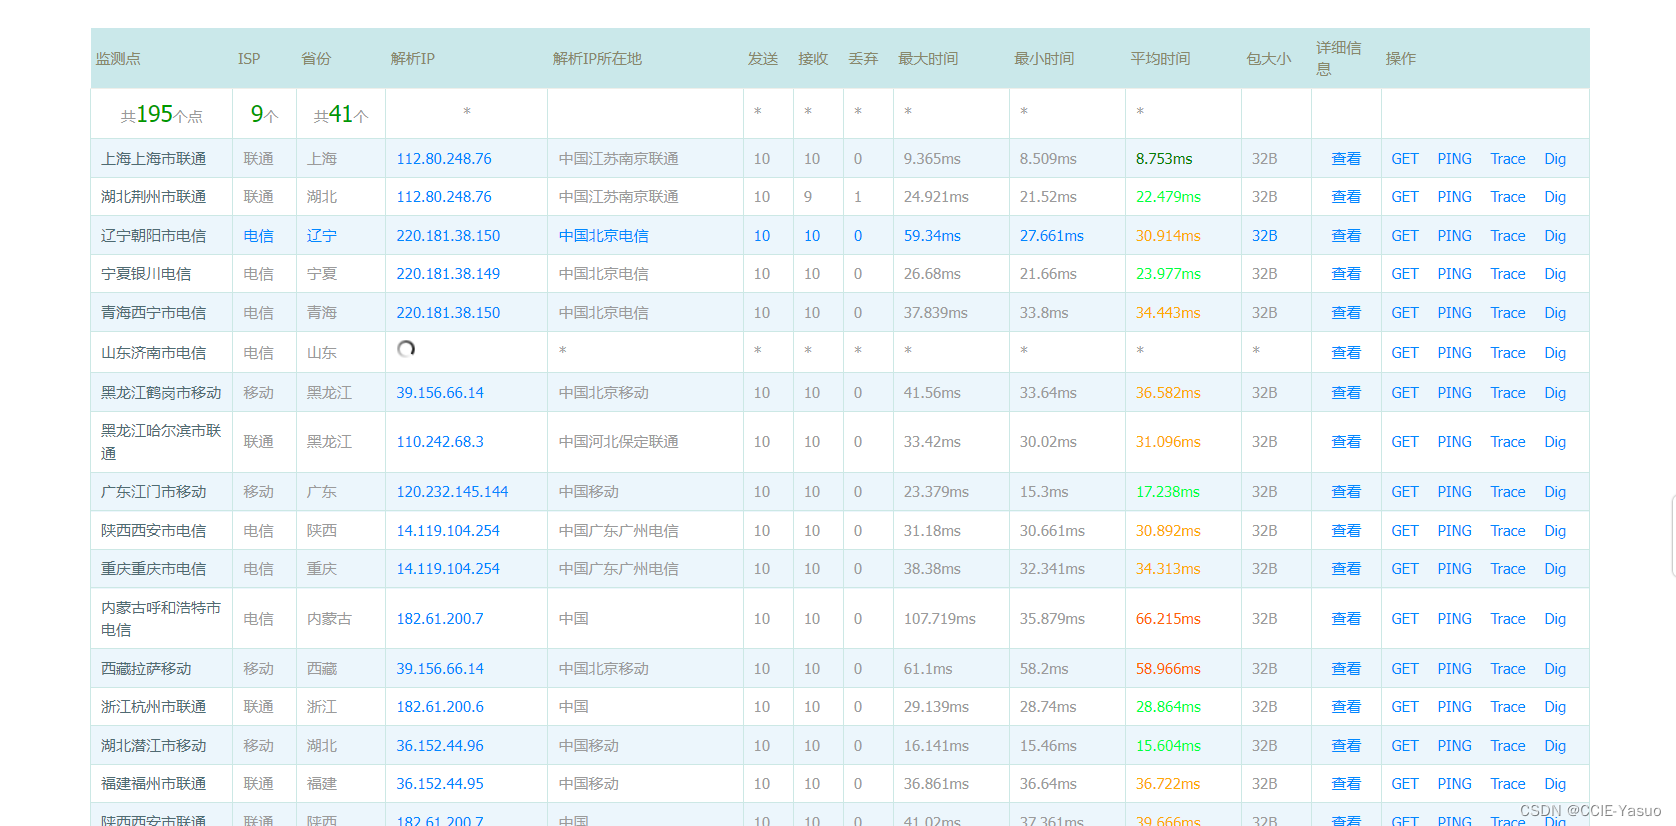Run Dig for 福建福州市联通
The image size is (1676, 826).
click(1555, 784)
